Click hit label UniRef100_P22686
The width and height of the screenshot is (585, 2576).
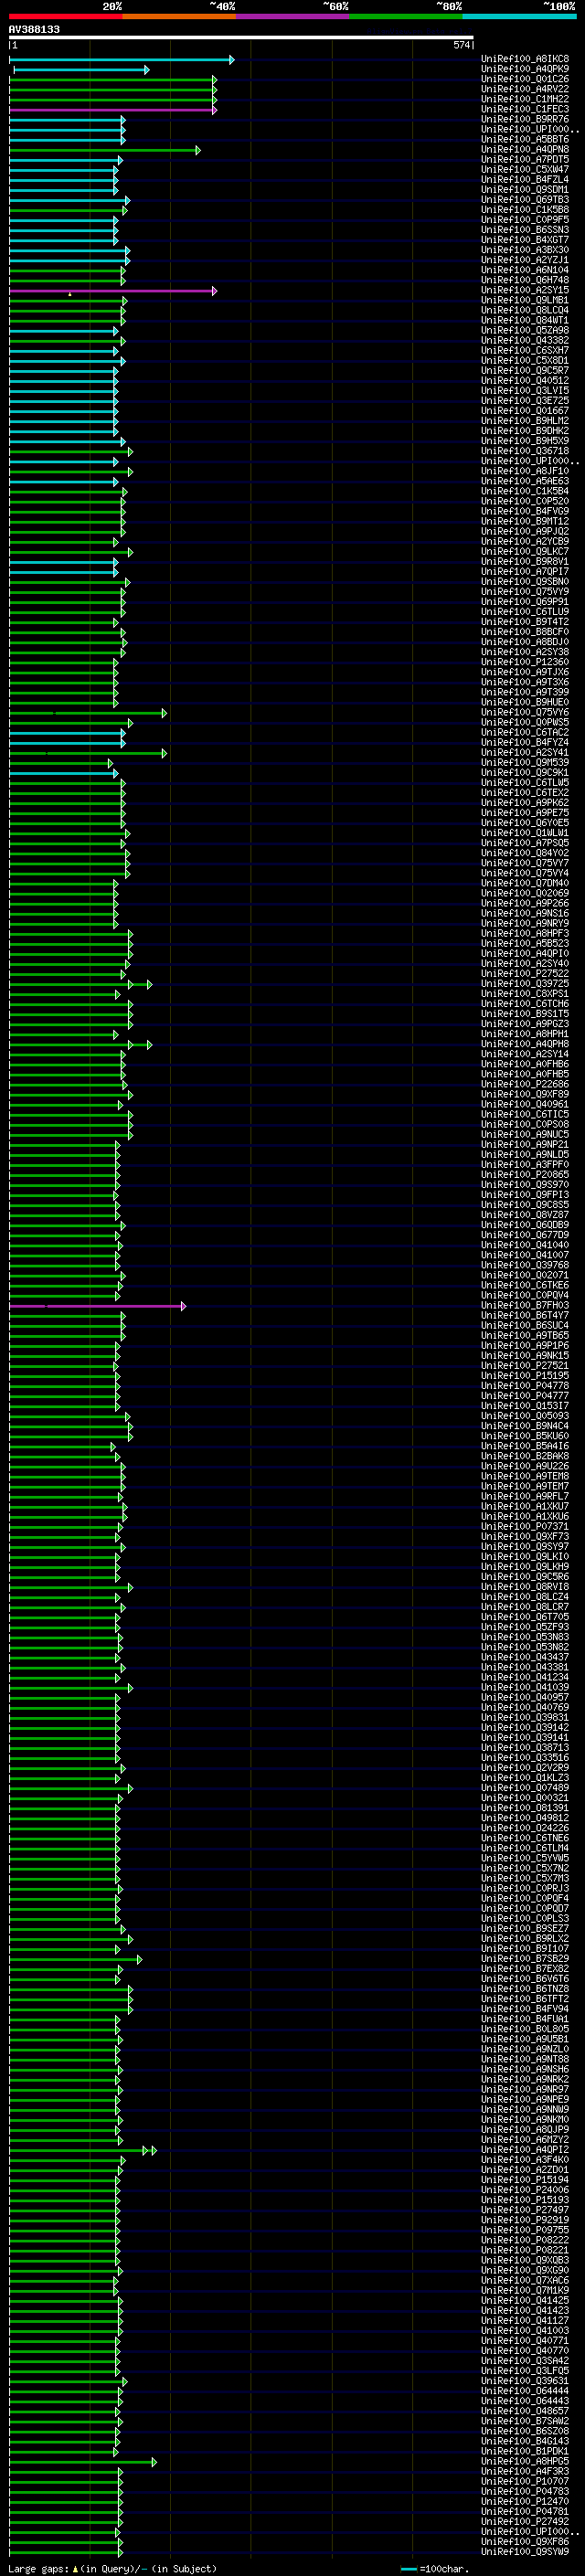525,1084
